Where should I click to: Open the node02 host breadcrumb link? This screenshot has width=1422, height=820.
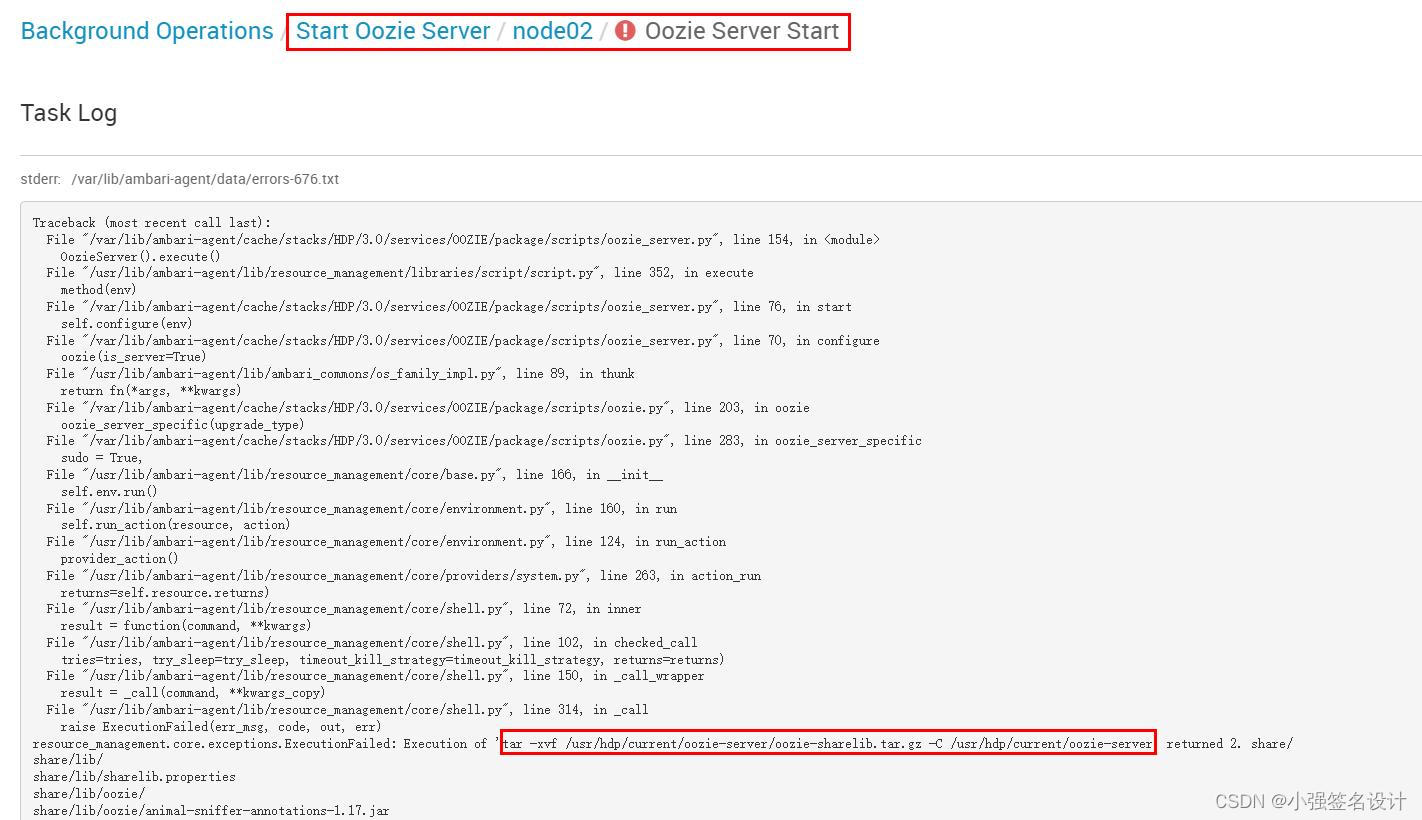(553, 31)
